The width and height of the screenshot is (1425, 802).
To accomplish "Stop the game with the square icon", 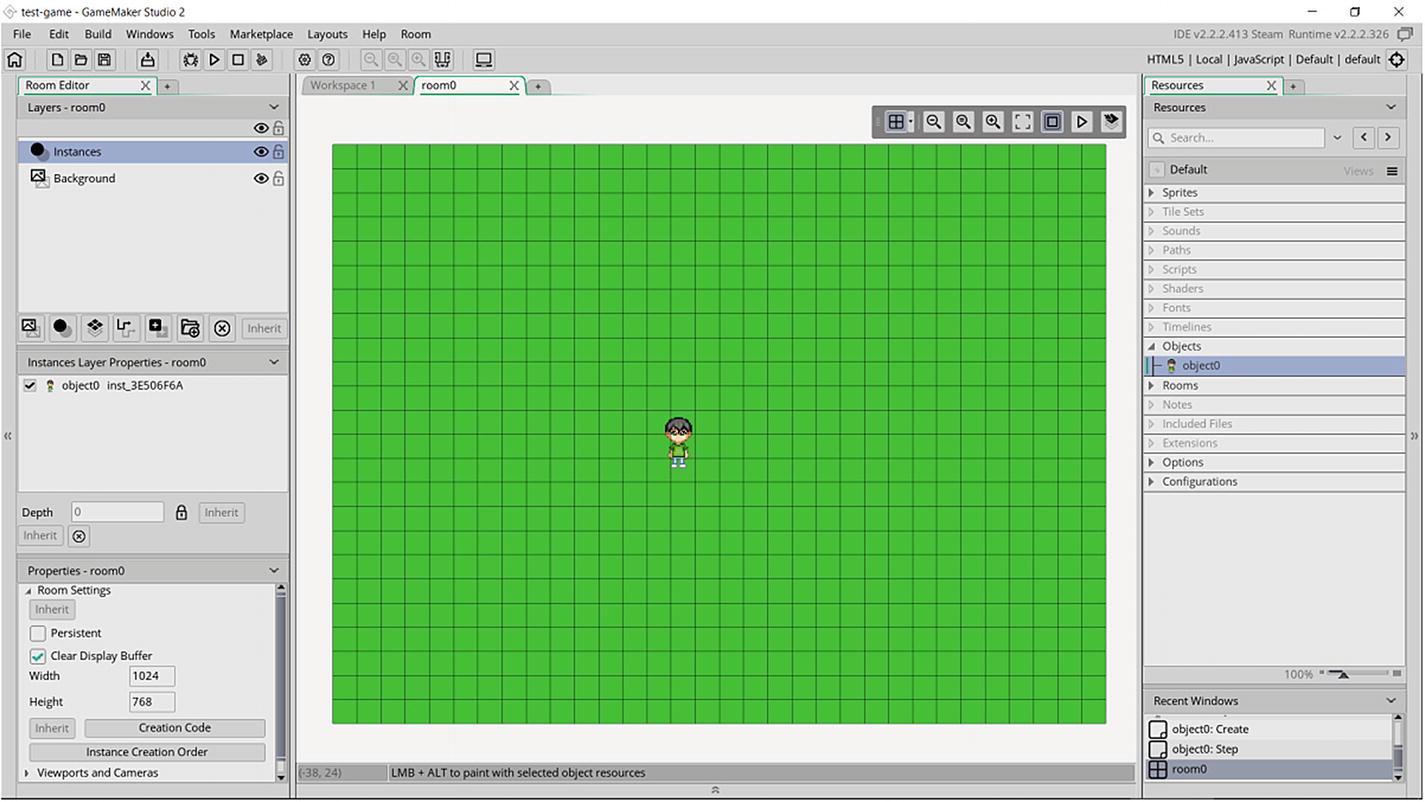I will 238,60.
